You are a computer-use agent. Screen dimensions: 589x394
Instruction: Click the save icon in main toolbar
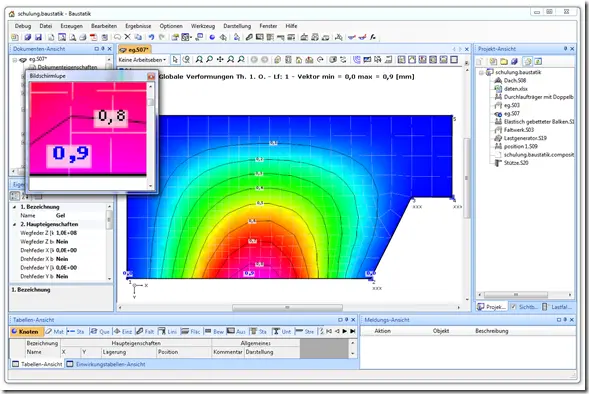38,37
